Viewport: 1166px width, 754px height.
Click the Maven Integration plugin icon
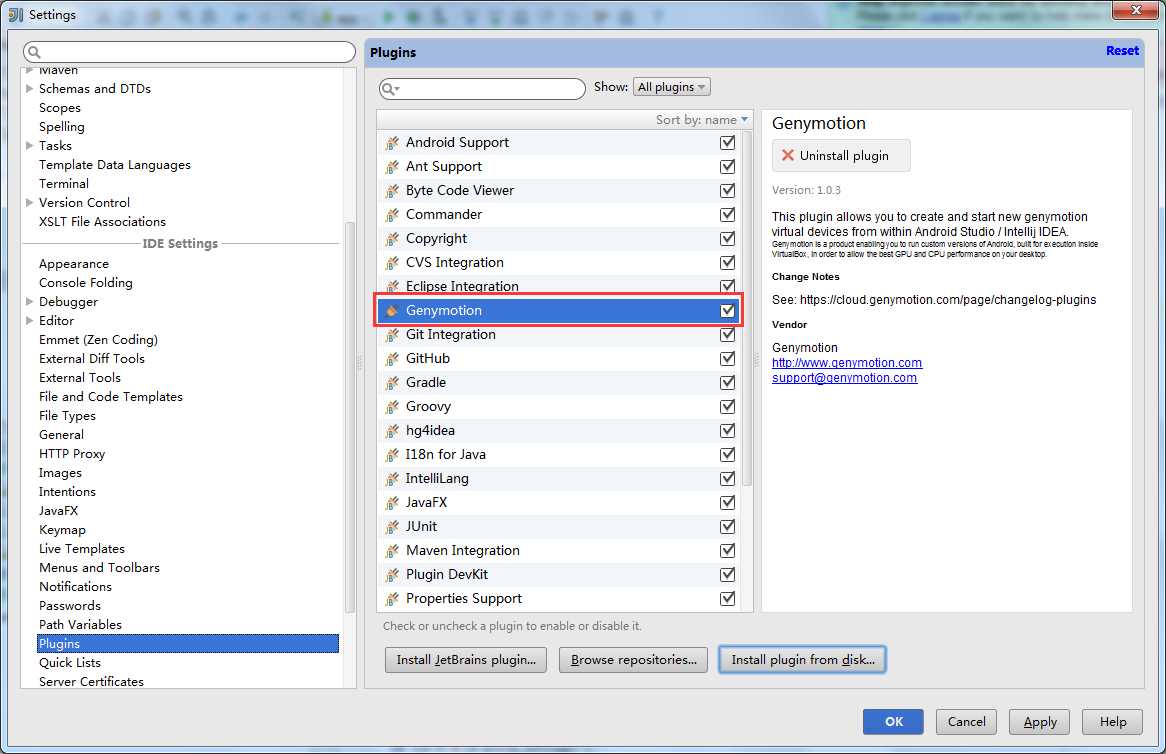392,551
